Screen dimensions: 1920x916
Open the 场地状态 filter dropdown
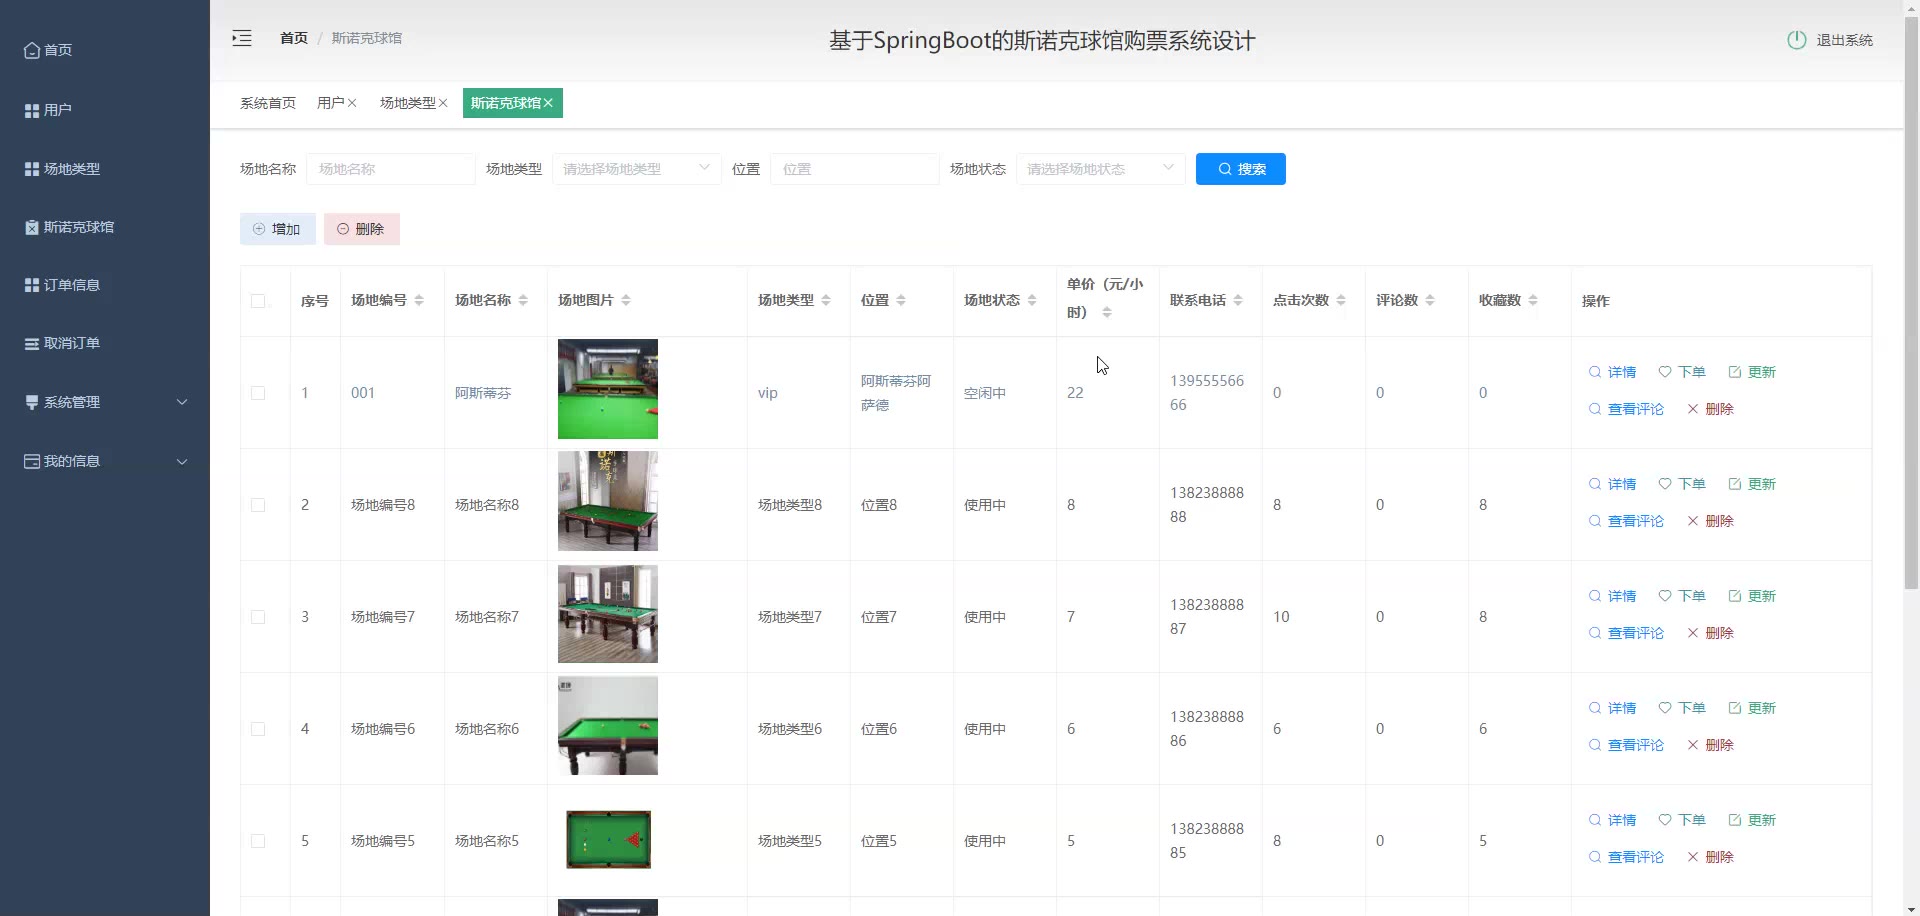coord(1100,169)
